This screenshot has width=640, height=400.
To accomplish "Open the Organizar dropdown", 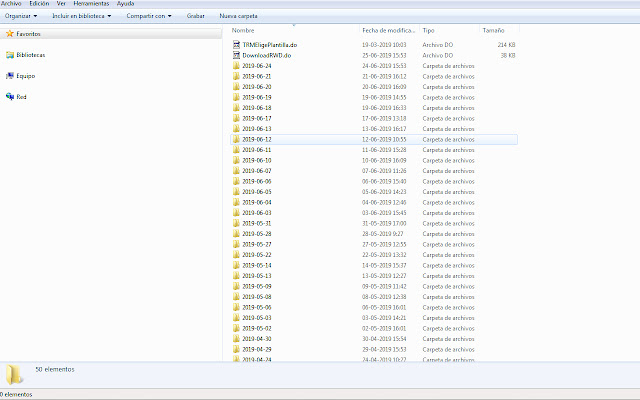I will pyautogui.click(x=22, y=16).
